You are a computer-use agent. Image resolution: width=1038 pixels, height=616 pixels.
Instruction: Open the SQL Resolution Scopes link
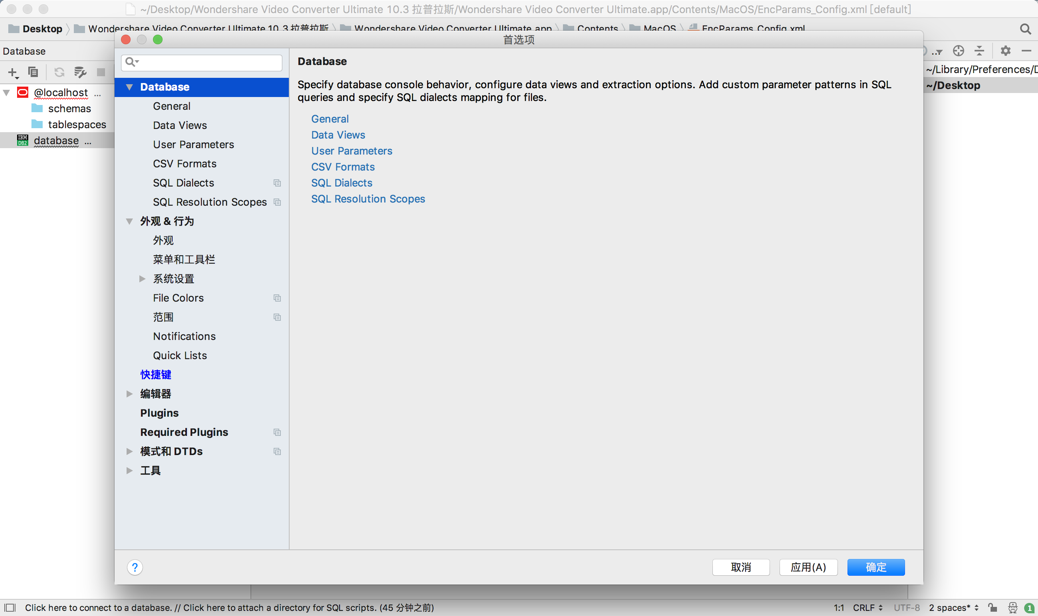(368, 198)
